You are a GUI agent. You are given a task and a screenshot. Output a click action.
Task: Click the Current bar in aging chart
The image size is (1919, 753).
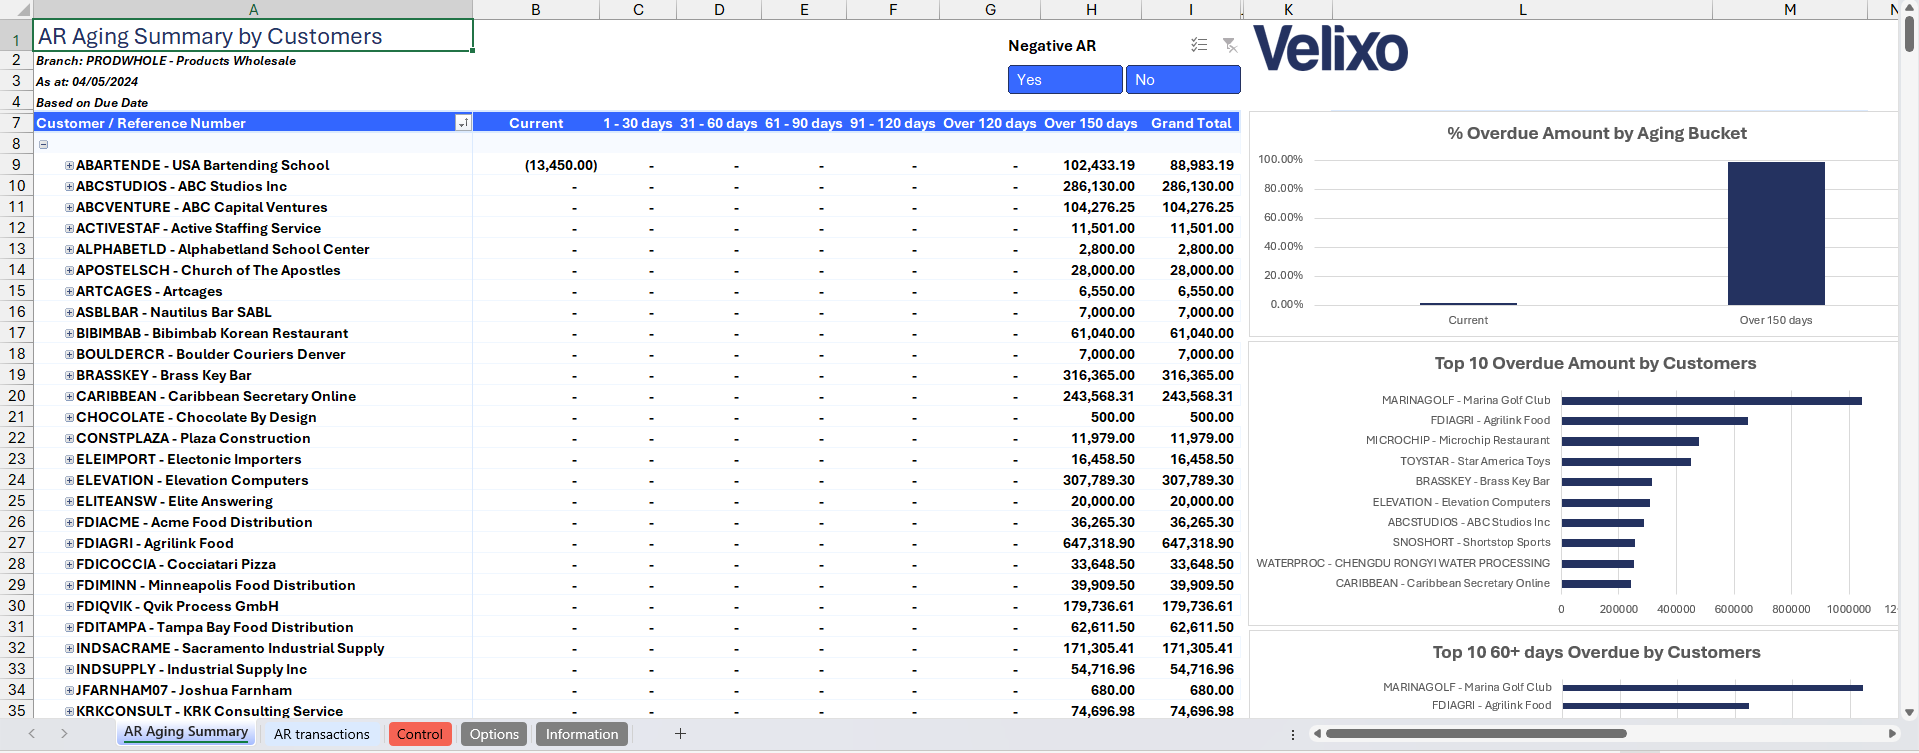click(x=1468, y=304)
